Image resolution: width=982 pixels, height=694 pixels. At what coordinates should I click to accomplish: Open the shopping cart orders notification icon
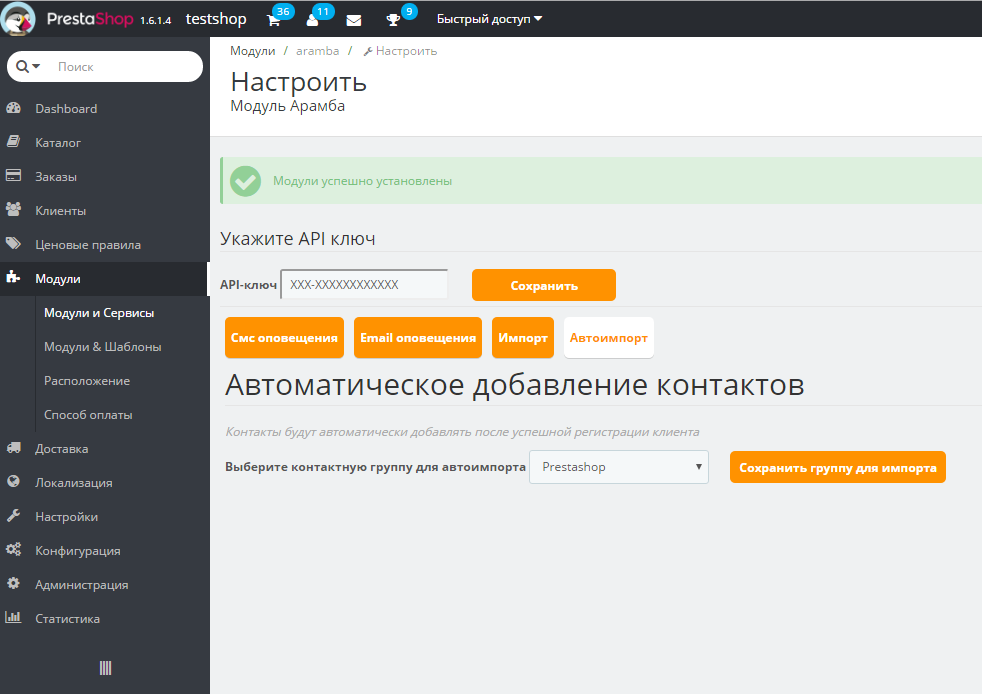pos(274,20)
